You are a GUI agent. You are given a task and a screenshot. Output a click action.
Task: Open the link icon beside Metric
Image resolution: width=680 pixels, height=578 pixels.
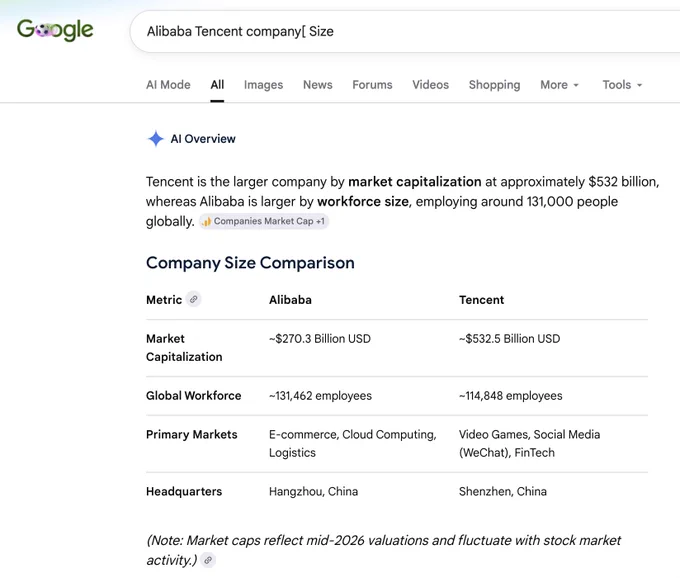(193, 299)
